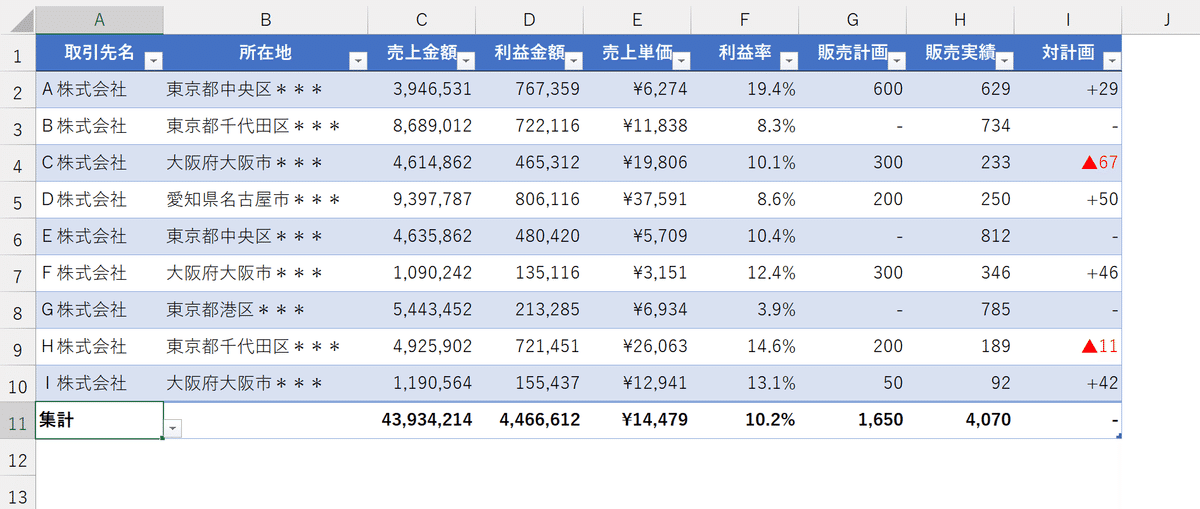This screenshot has height=509, width=1200.
Task: Select column B header
Action: 265,19
